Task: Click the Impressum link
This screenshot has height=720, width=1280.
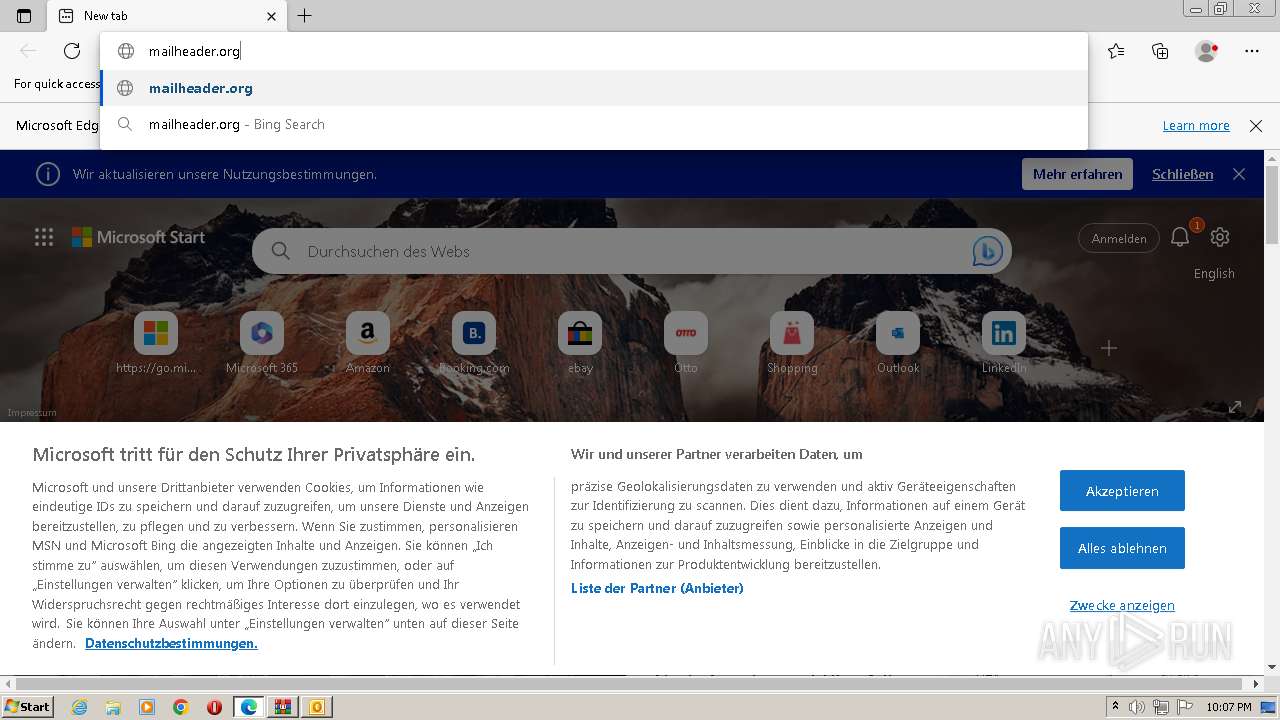Action: click(x=32, y=412)
